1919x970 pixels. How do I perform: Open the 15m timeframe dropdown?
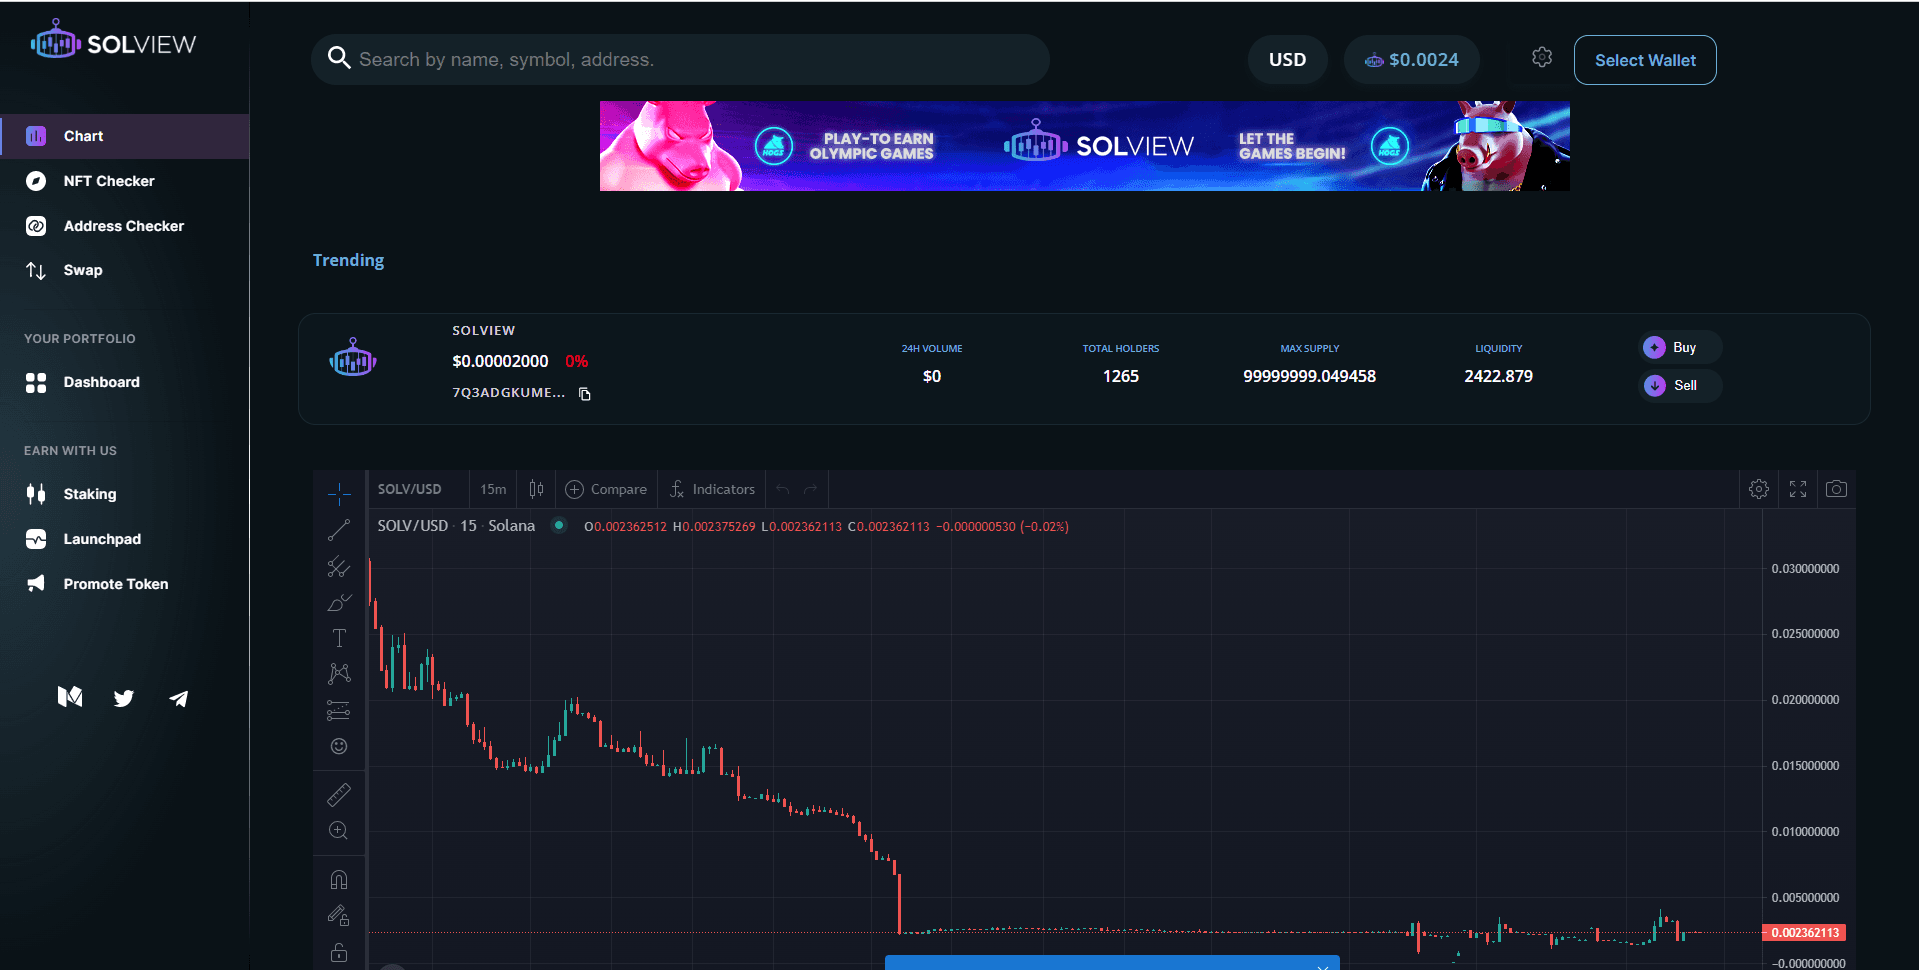pyautogui.click(x=493, y=489)
